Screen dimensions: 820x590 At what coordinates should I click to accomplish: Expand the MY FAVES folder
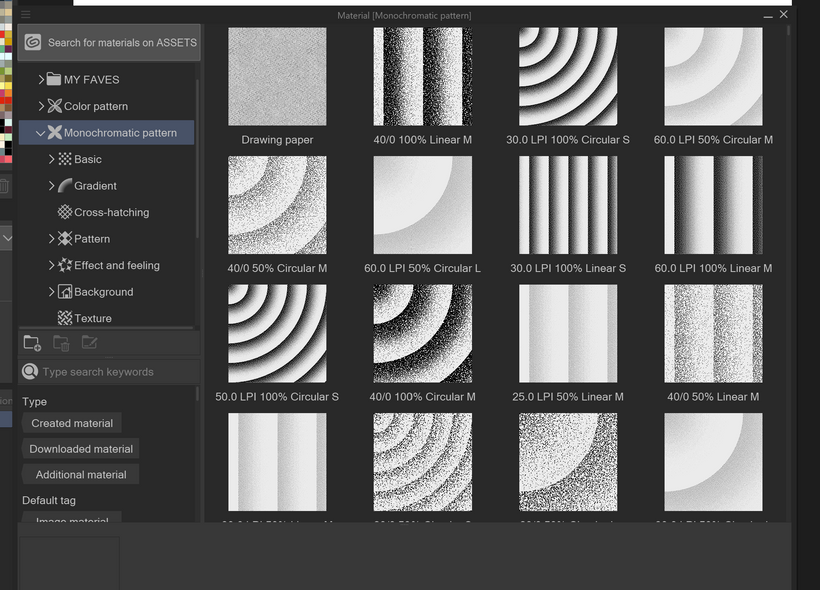click(x=41, y=79)
